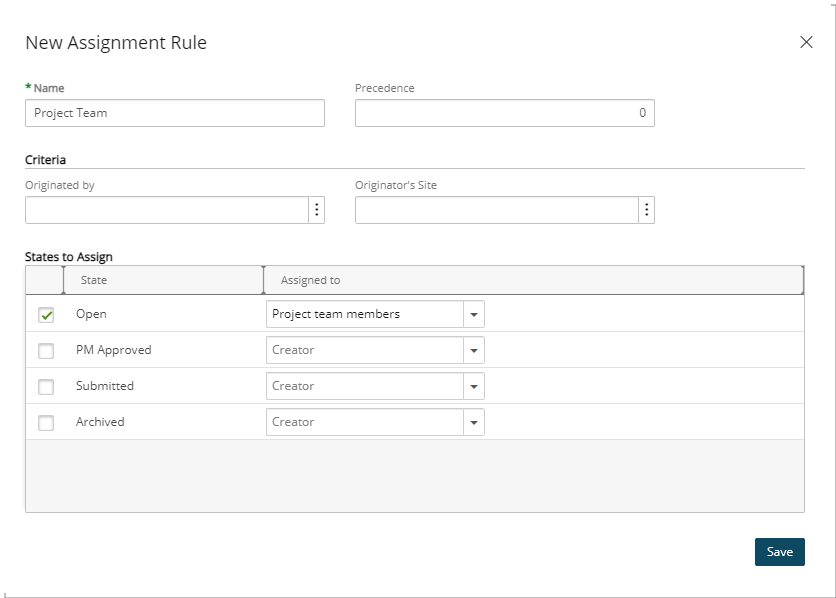Click the Originator's Site text field
836x598 pixels.
[x=496, y=210]
